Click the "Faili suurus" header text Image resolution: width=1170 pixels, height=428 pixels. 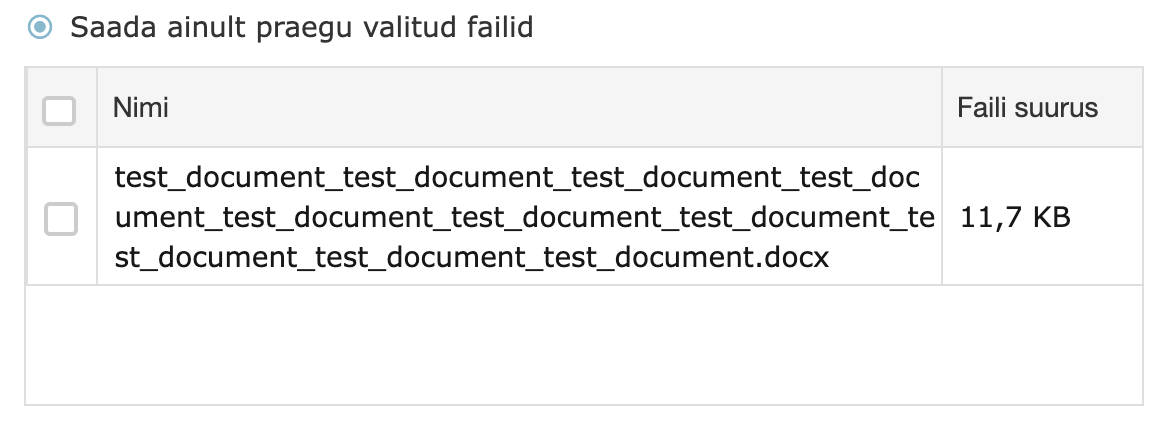point(1027,108)
